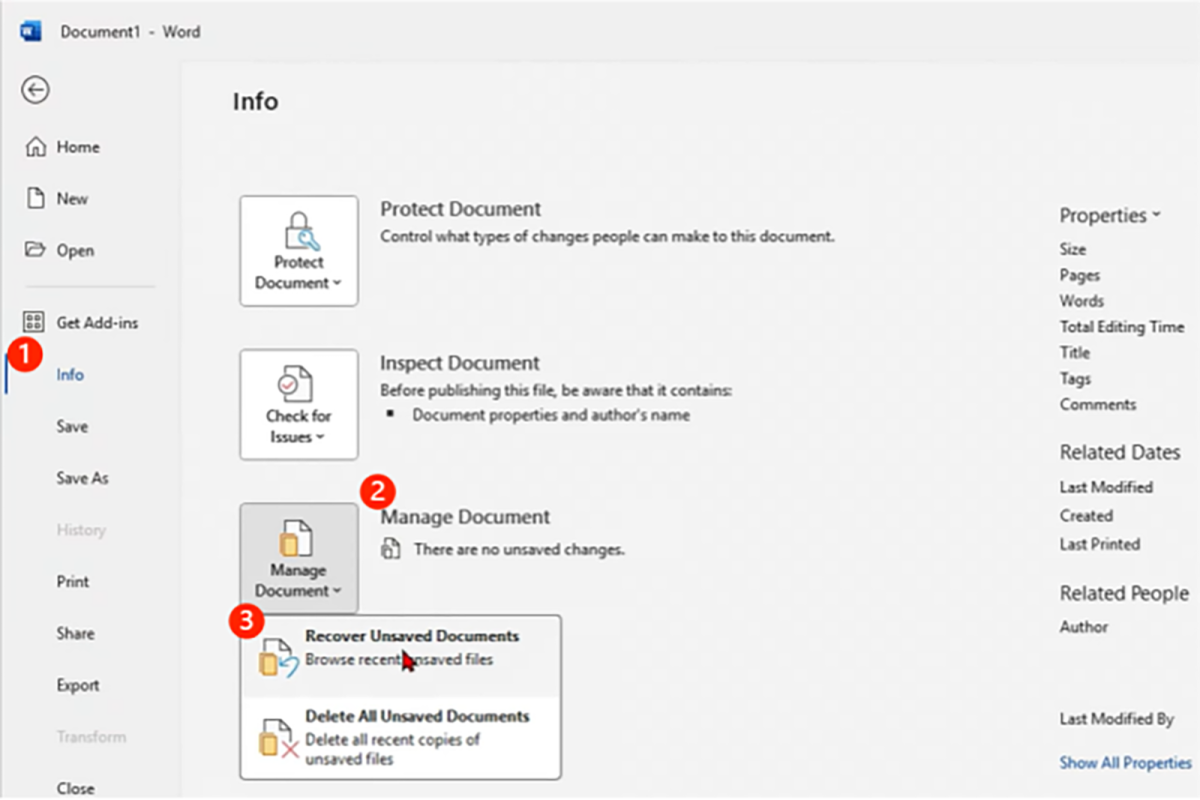Select the Share option in sidebar
The image size is (1200, 800).
[x=76, y=633]
